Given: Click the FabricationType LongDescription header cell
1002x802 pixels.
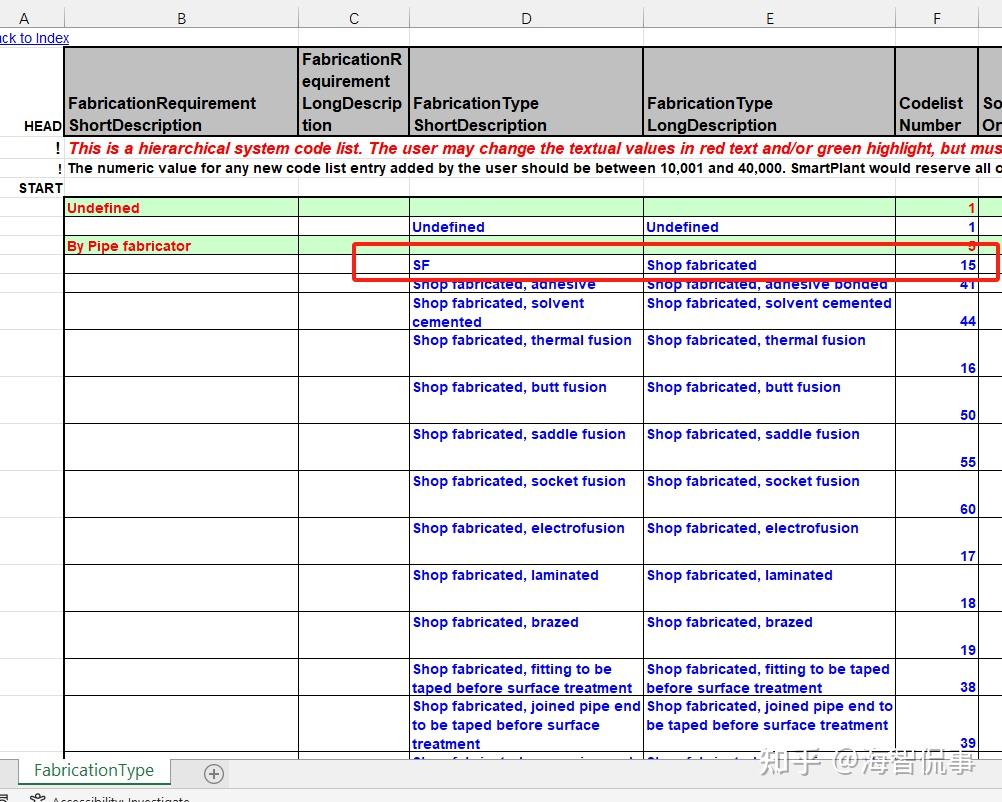Looking at the screenshot, I should click(x=769, y=114).
